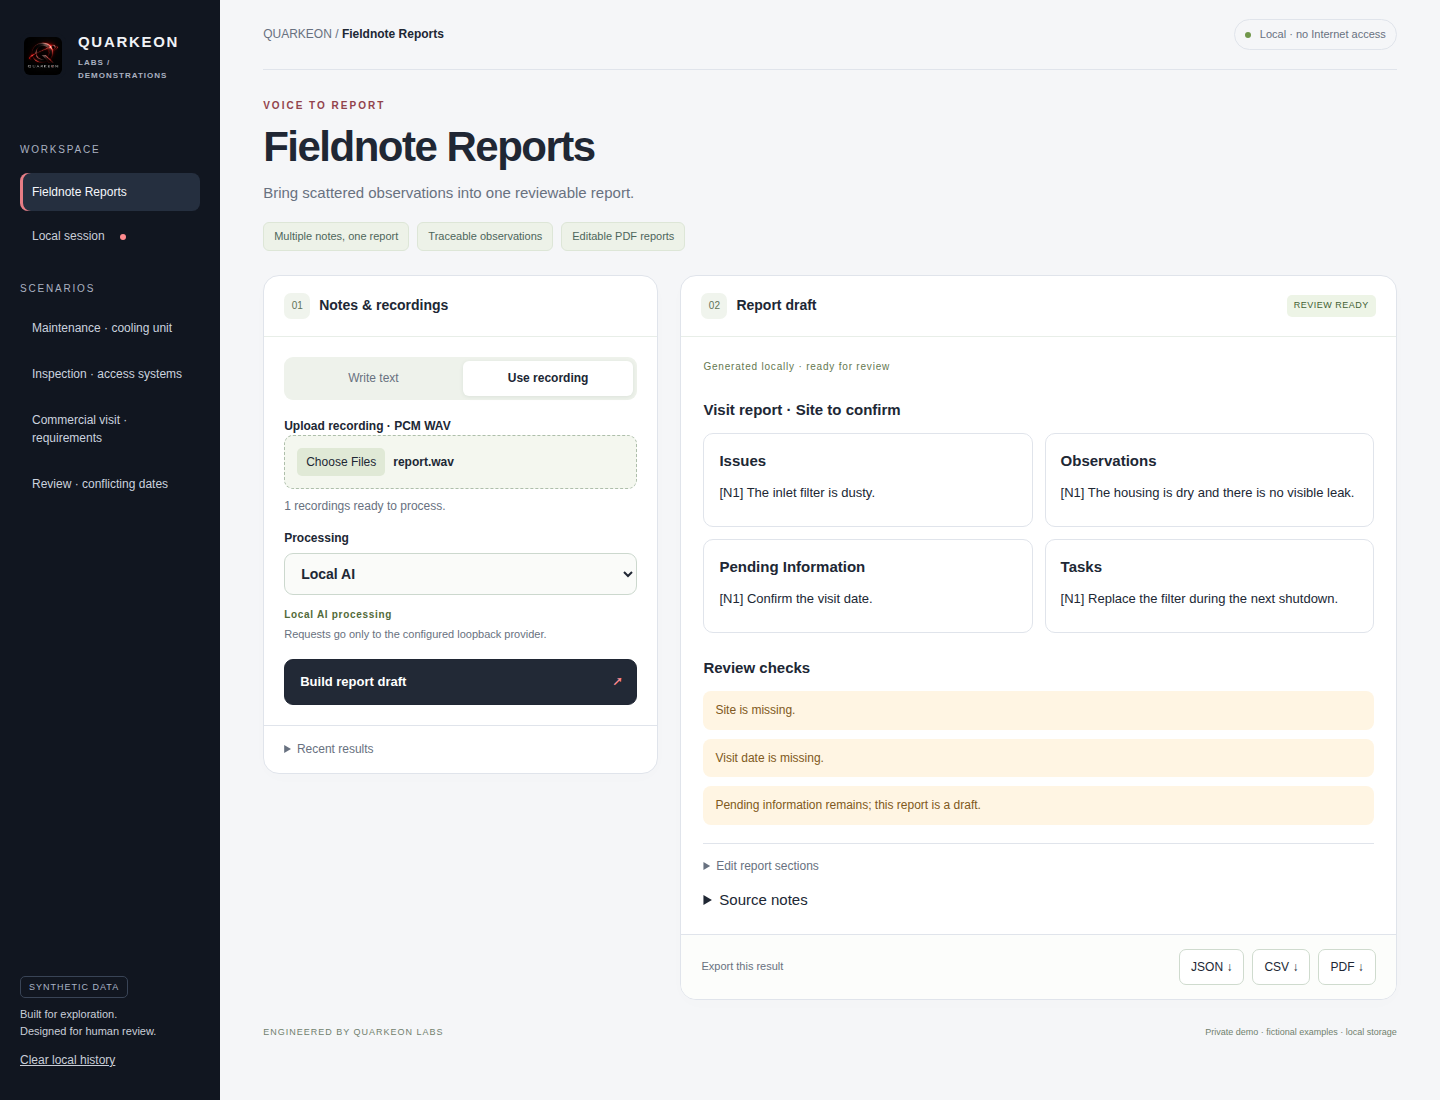Click the Quarkeon logo icon
The image size is (1440, 1100).
coord(43,56)
